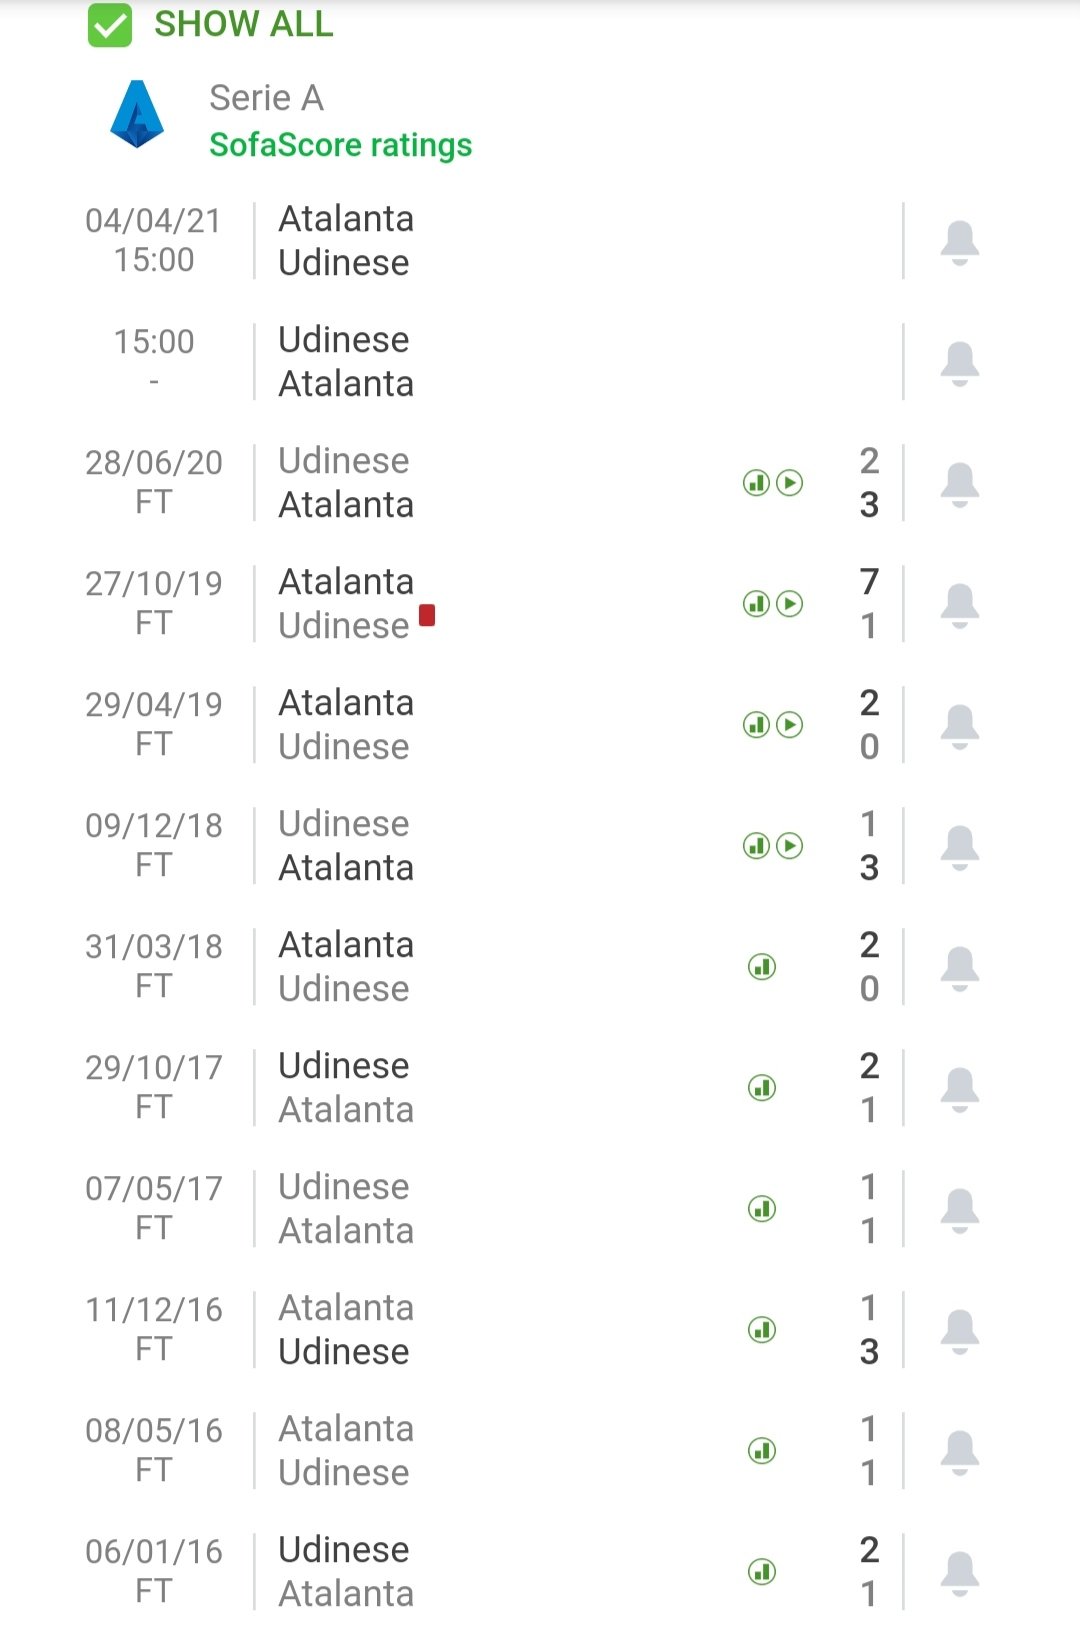Toggle notification bell for 04/04/21 Atalanta match

coord(959,242)
